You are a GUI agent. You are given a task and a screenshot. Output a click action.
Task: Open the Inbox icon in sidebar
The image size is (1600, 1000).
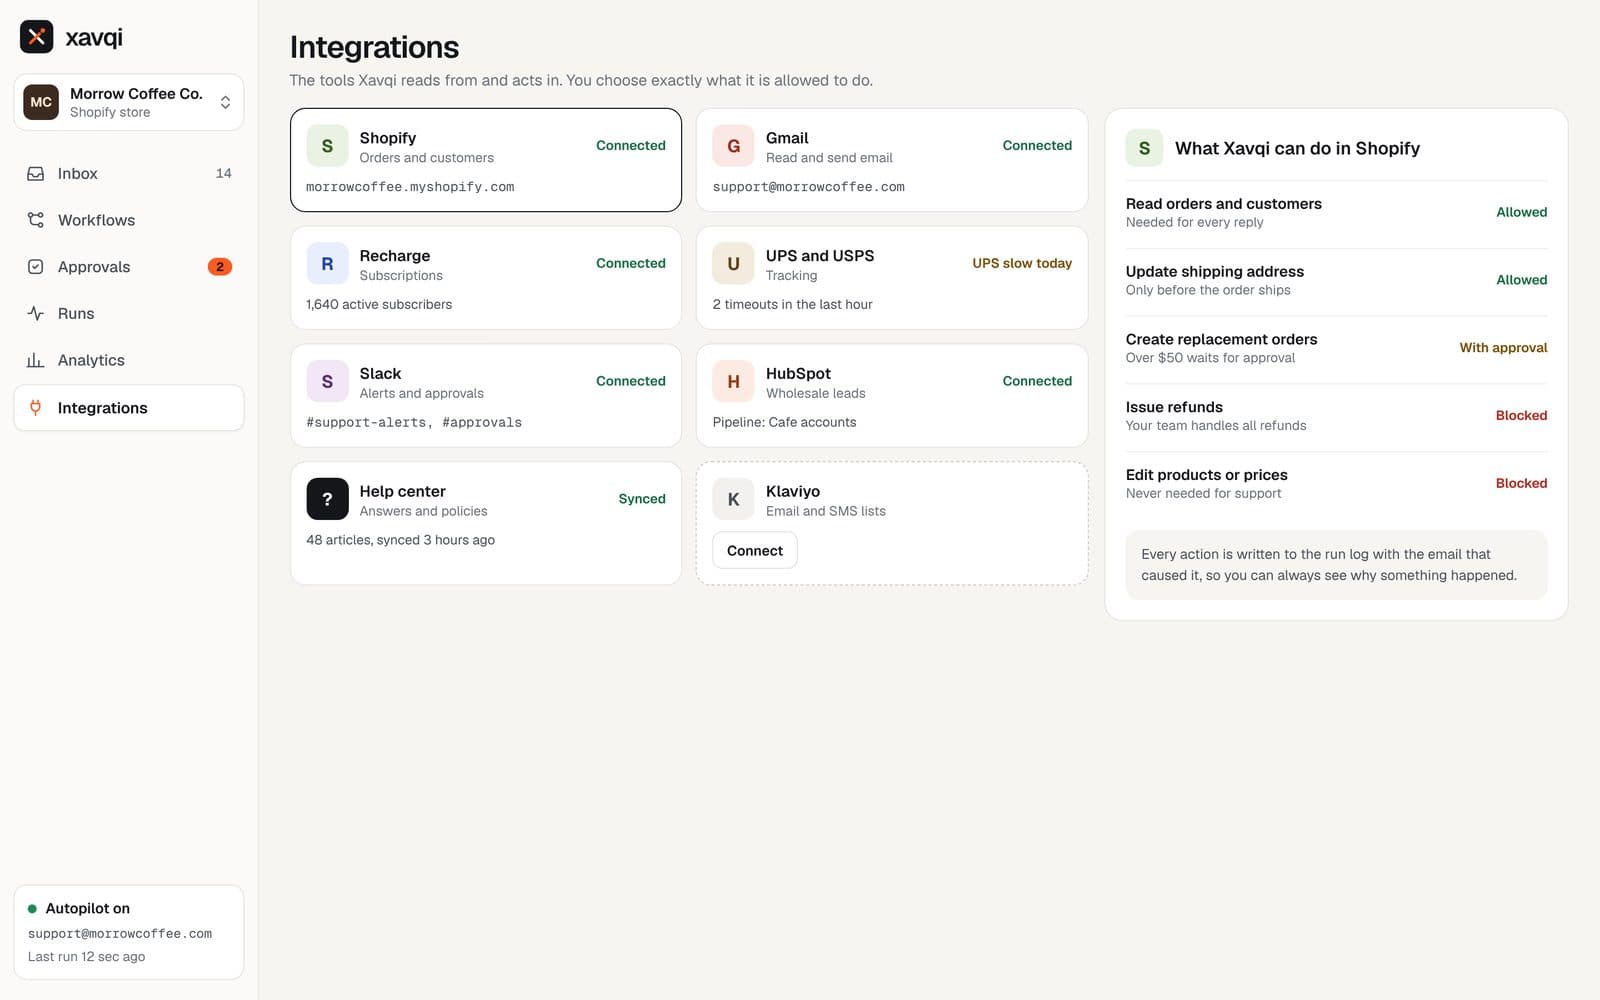pyautogui.click(x=36, y=174)
